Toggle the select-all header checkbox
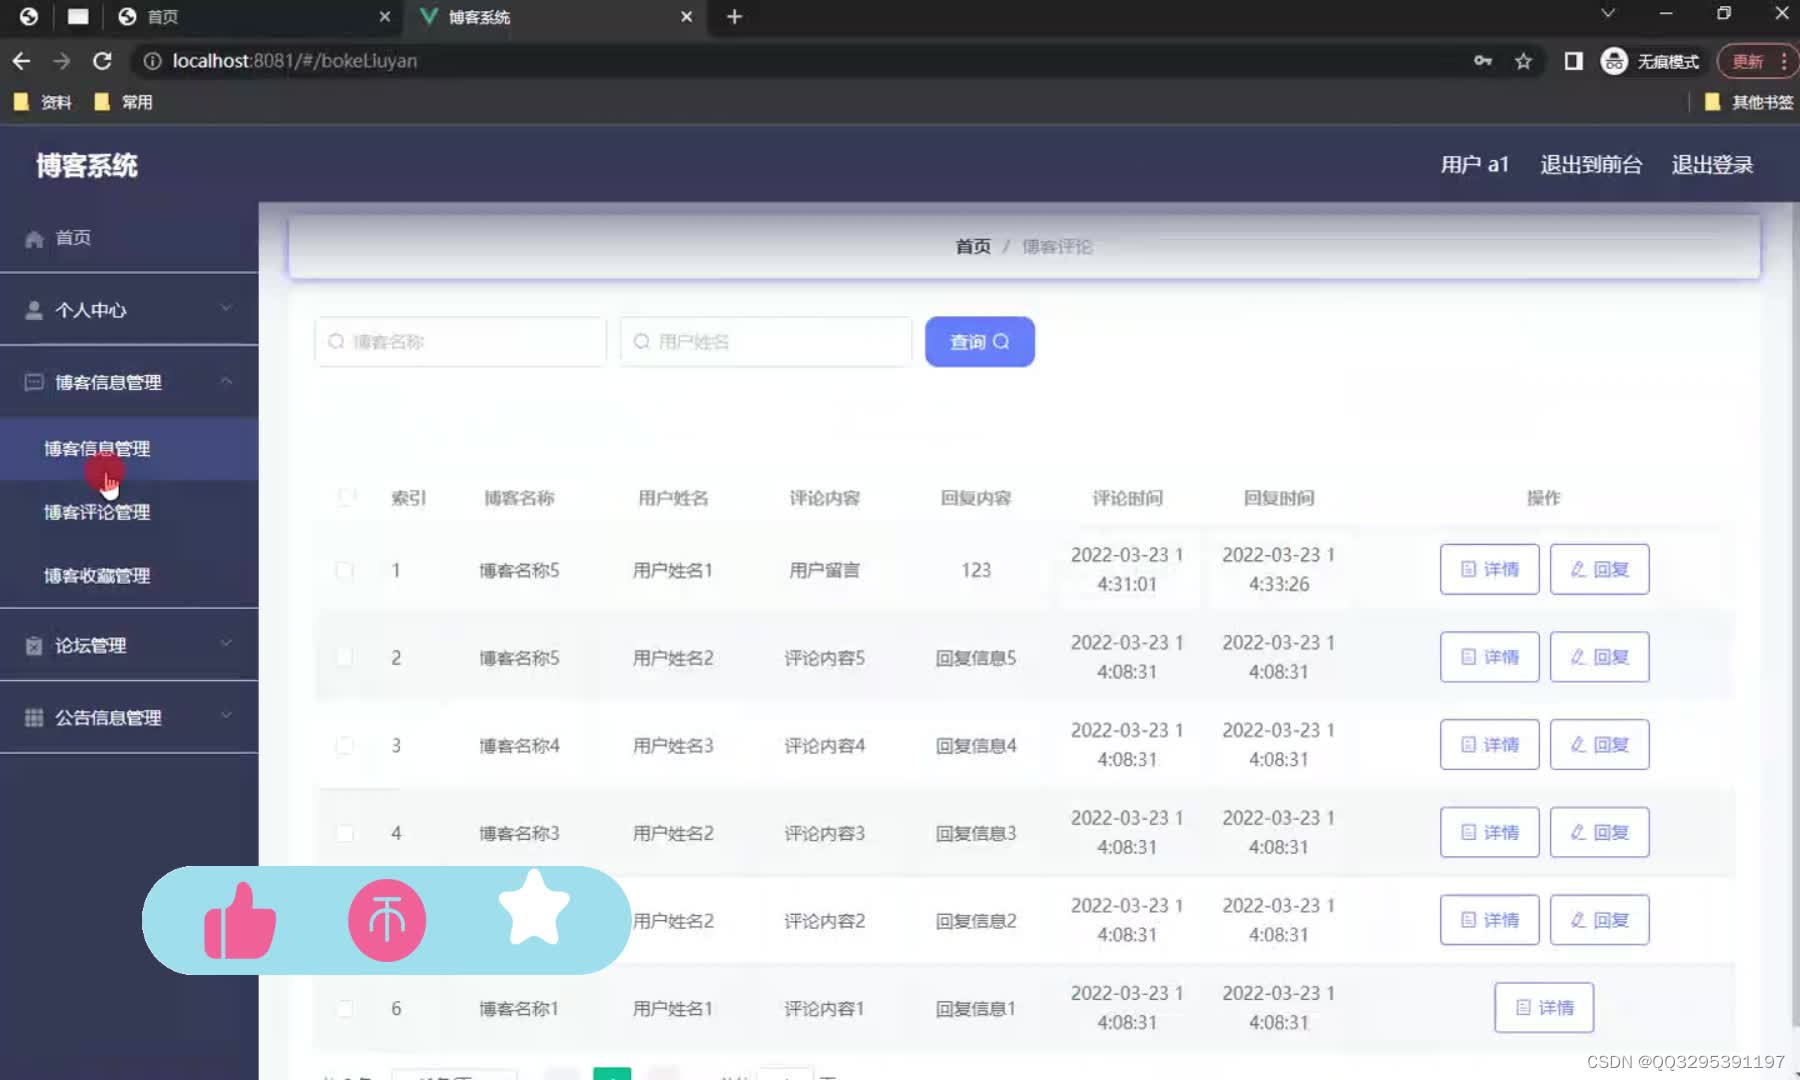The width and height of the screenshot is (1800, 1080). [346, 497]
